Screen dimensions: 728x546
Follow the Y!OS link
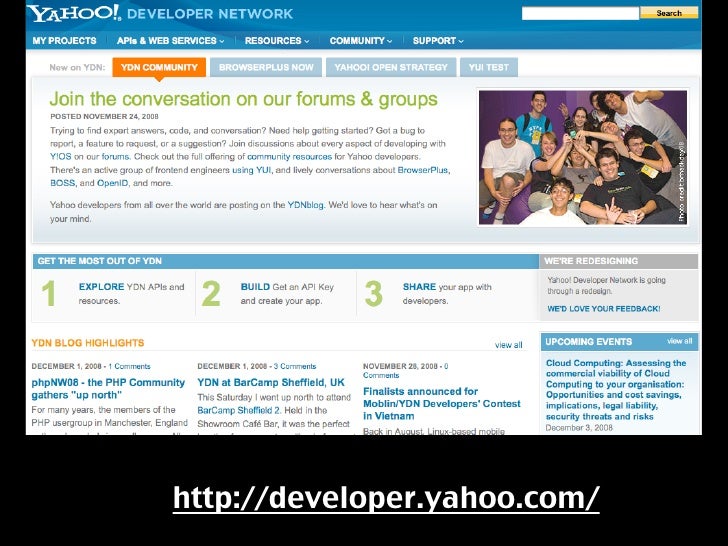pyautogui.click(x=61, y=157)
